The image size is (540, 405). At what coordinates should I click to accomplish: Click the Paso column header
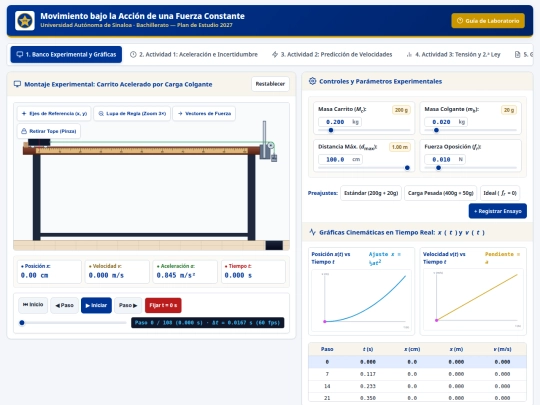point(327,349)
